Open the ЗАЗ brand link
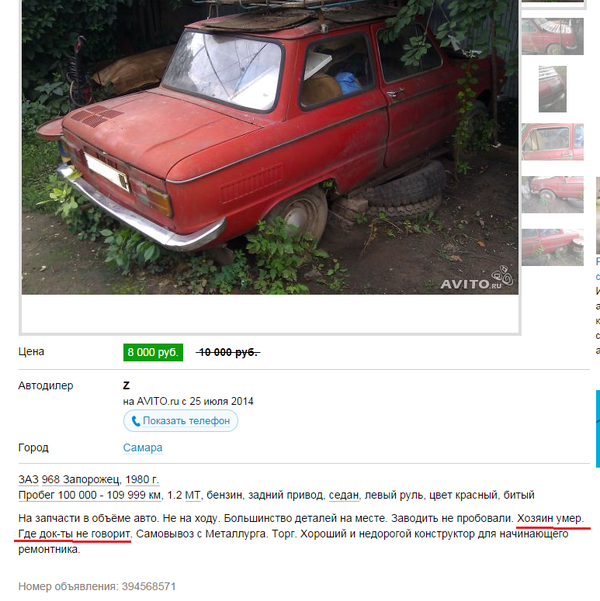Viewport: 600px width, 601px height. click(28, 479)
